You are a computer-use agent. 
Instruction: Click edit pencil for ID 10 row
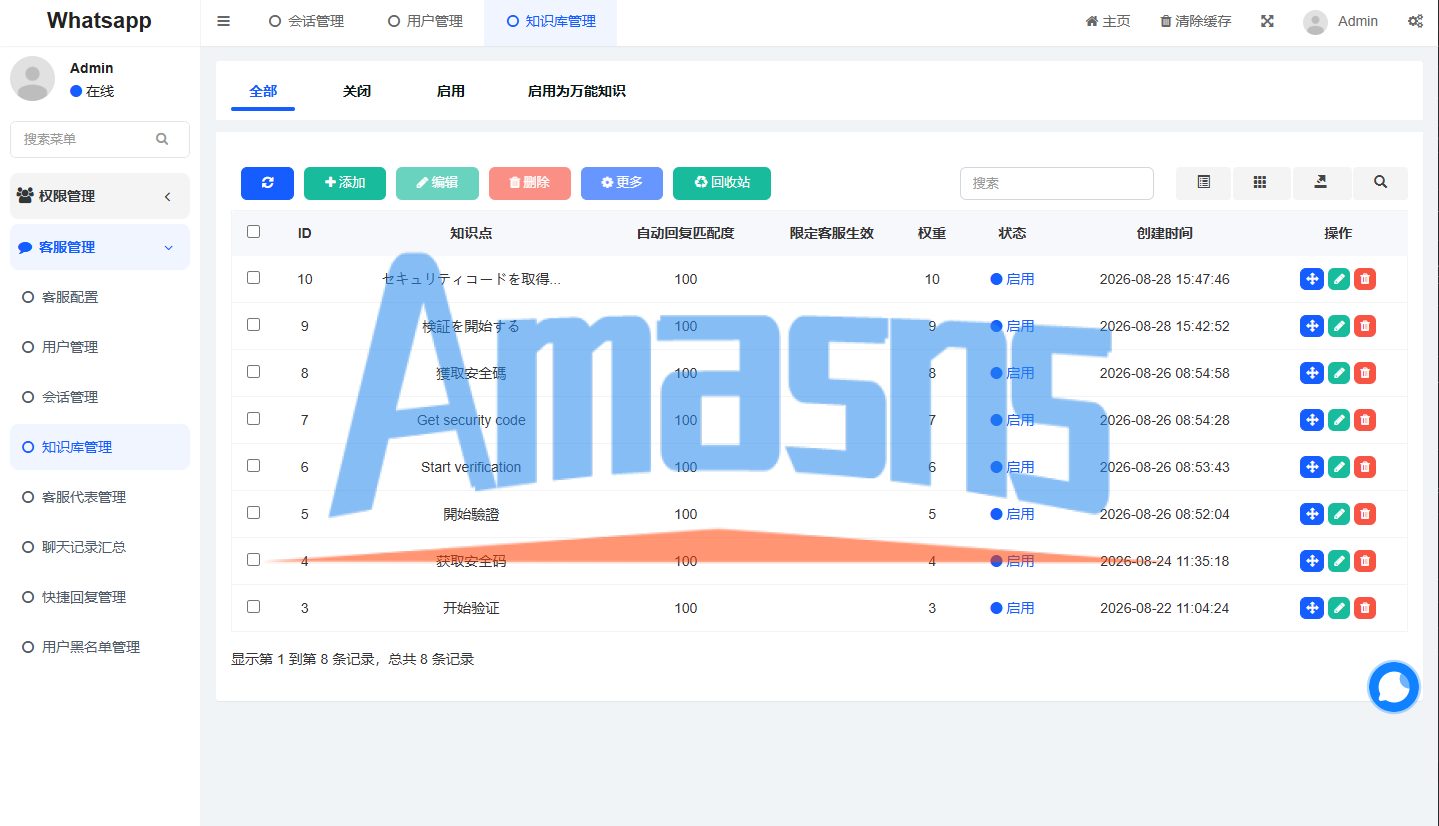(1339, 279)
